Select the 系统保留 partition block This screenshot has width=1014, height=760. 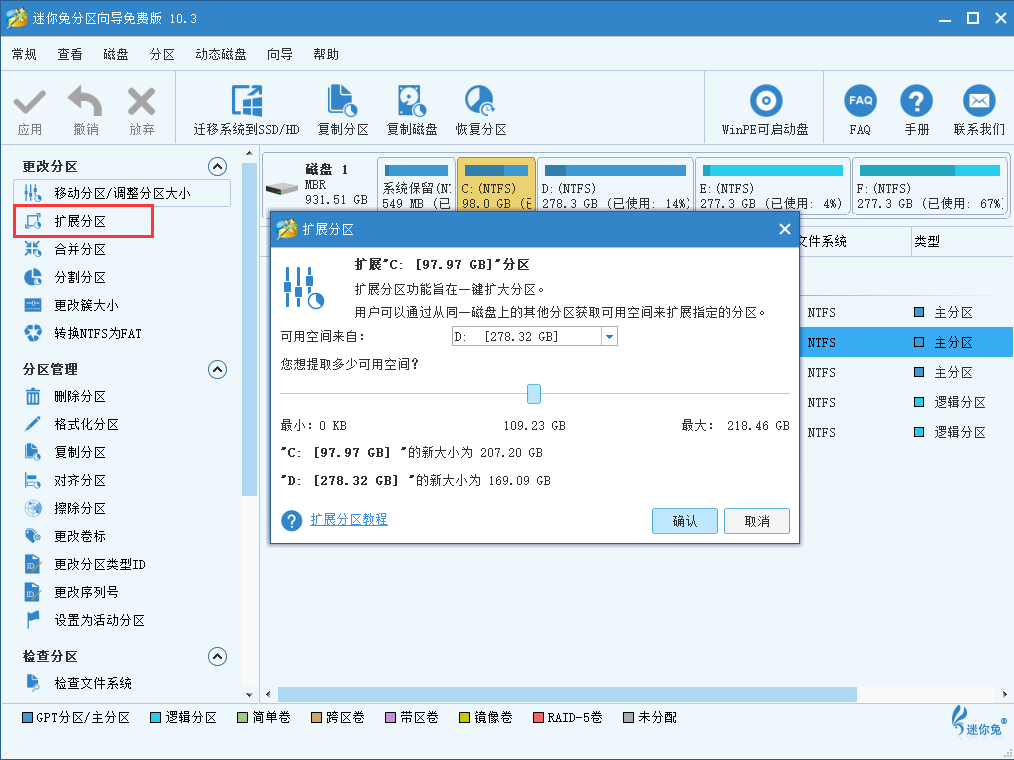tap(416, 186)
